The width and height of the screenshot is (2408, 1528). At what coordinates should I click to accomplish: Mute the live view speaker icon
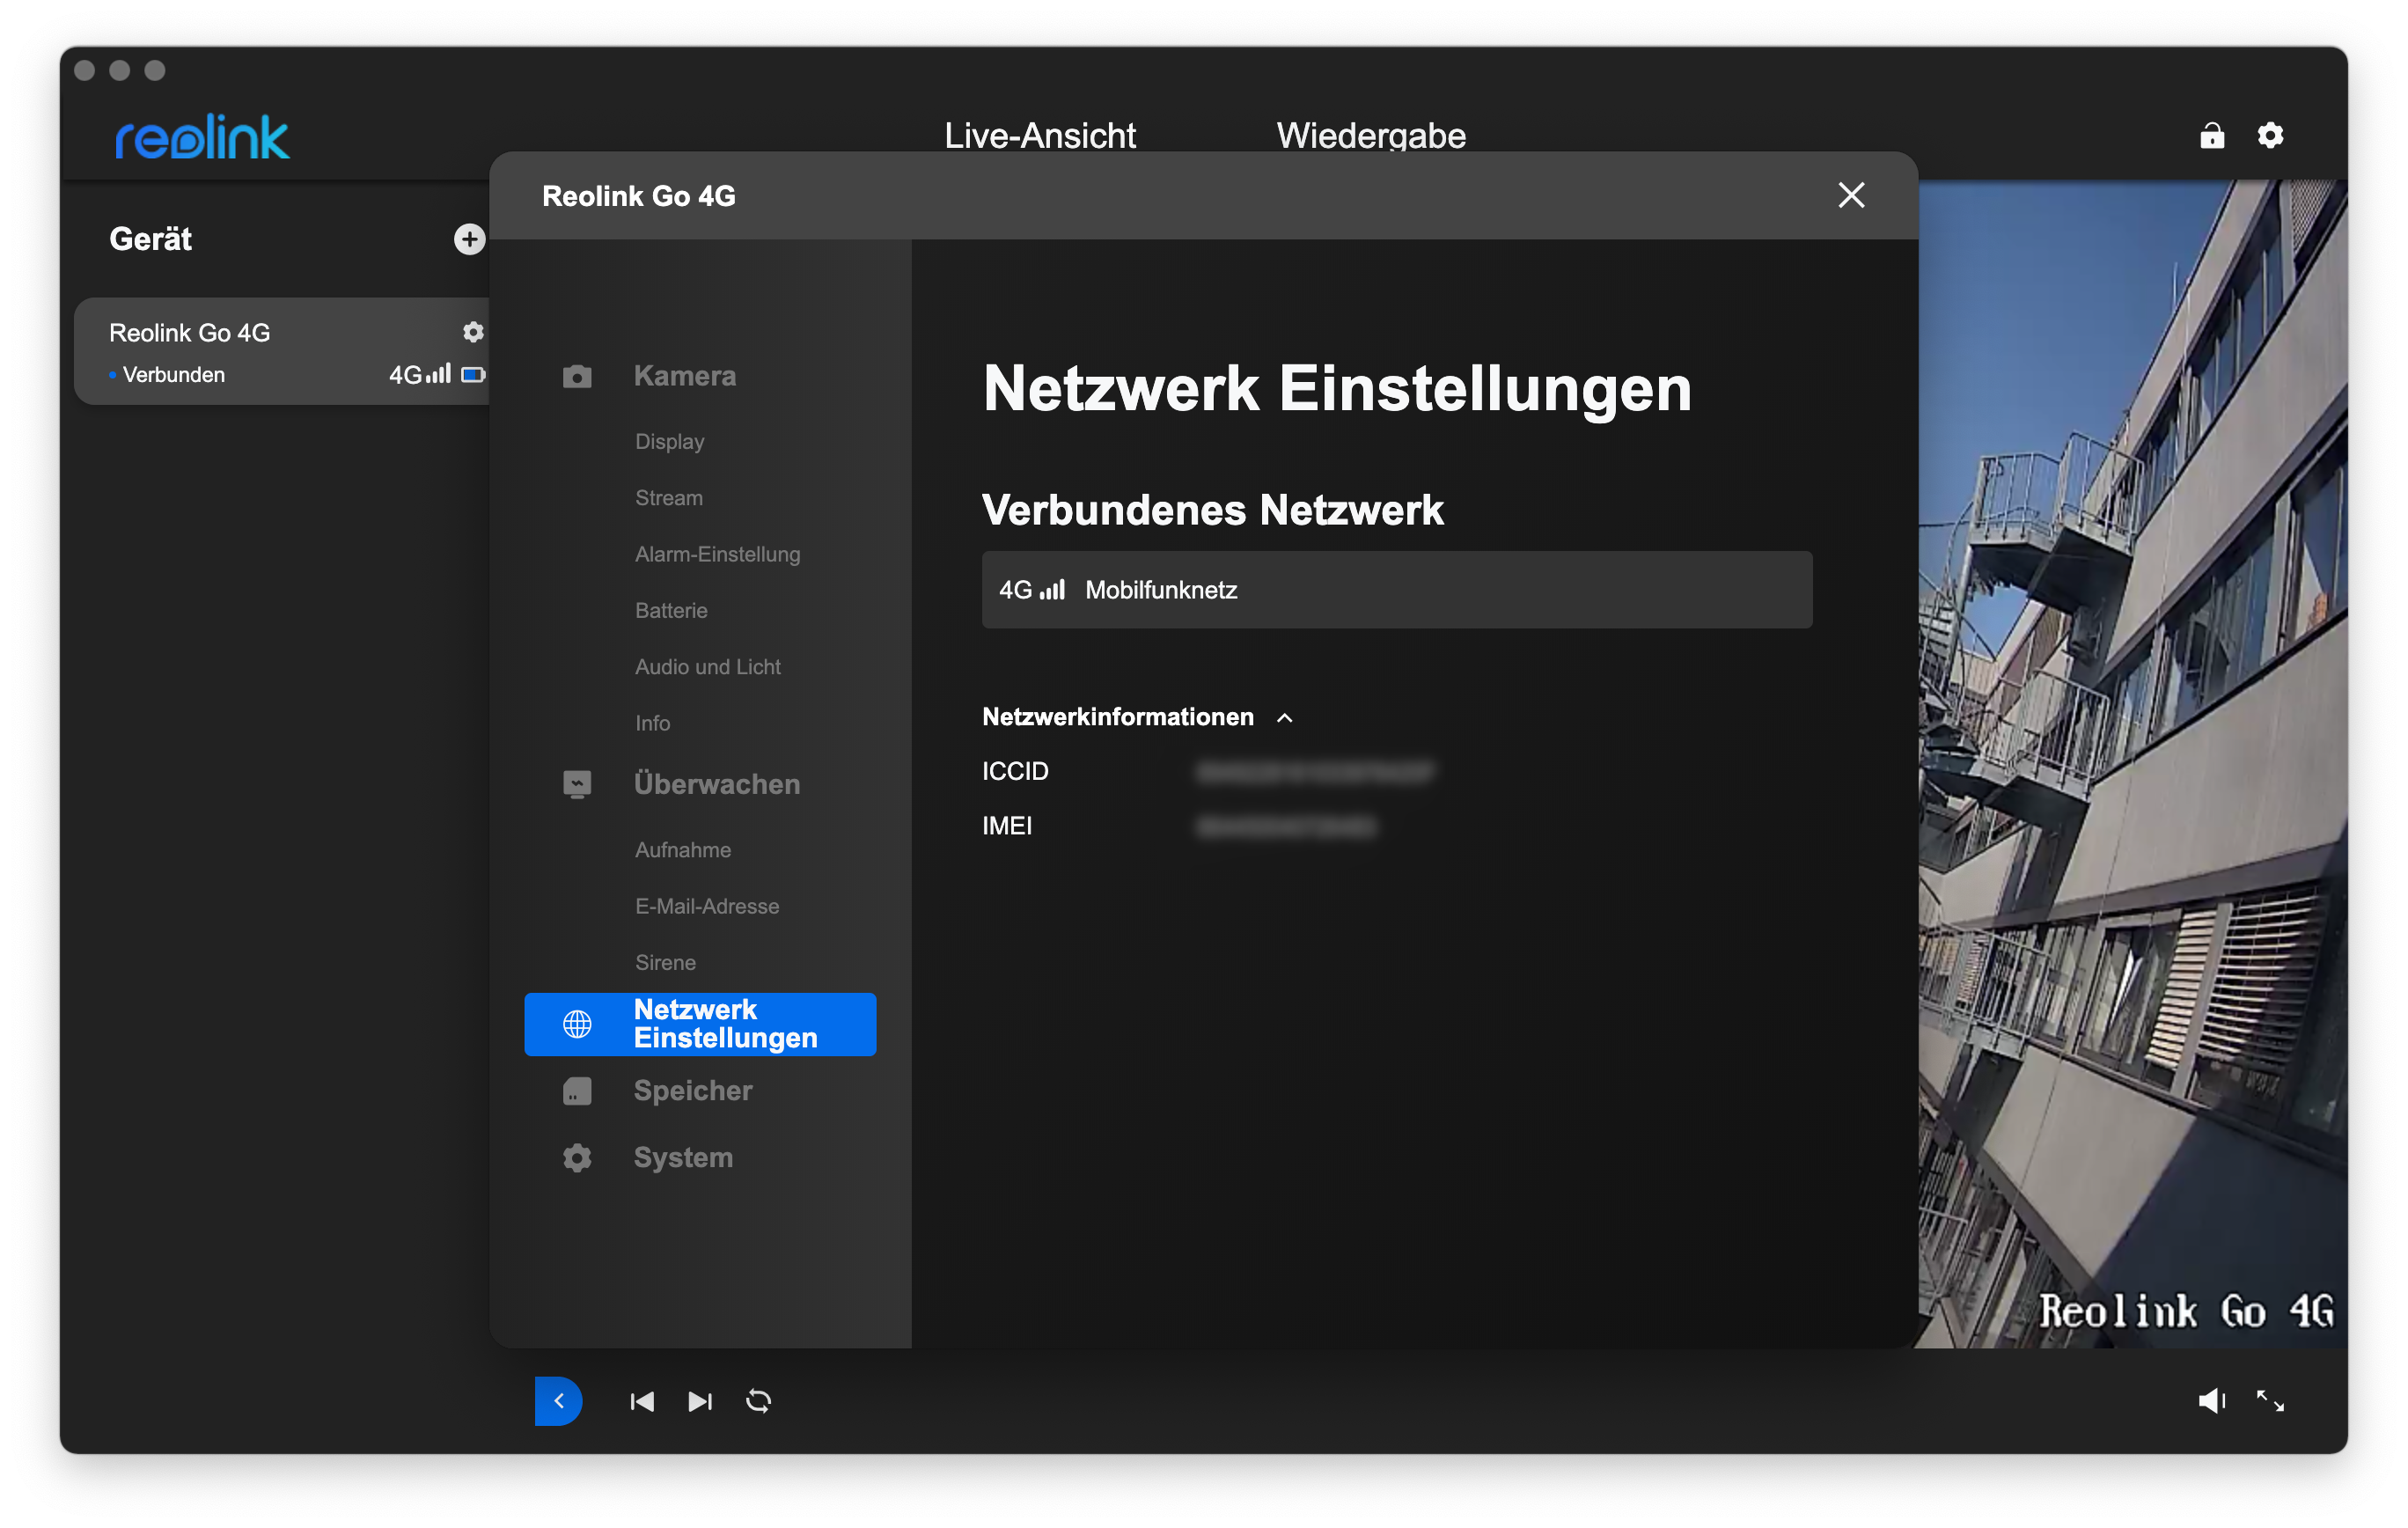(2210, 1401)
